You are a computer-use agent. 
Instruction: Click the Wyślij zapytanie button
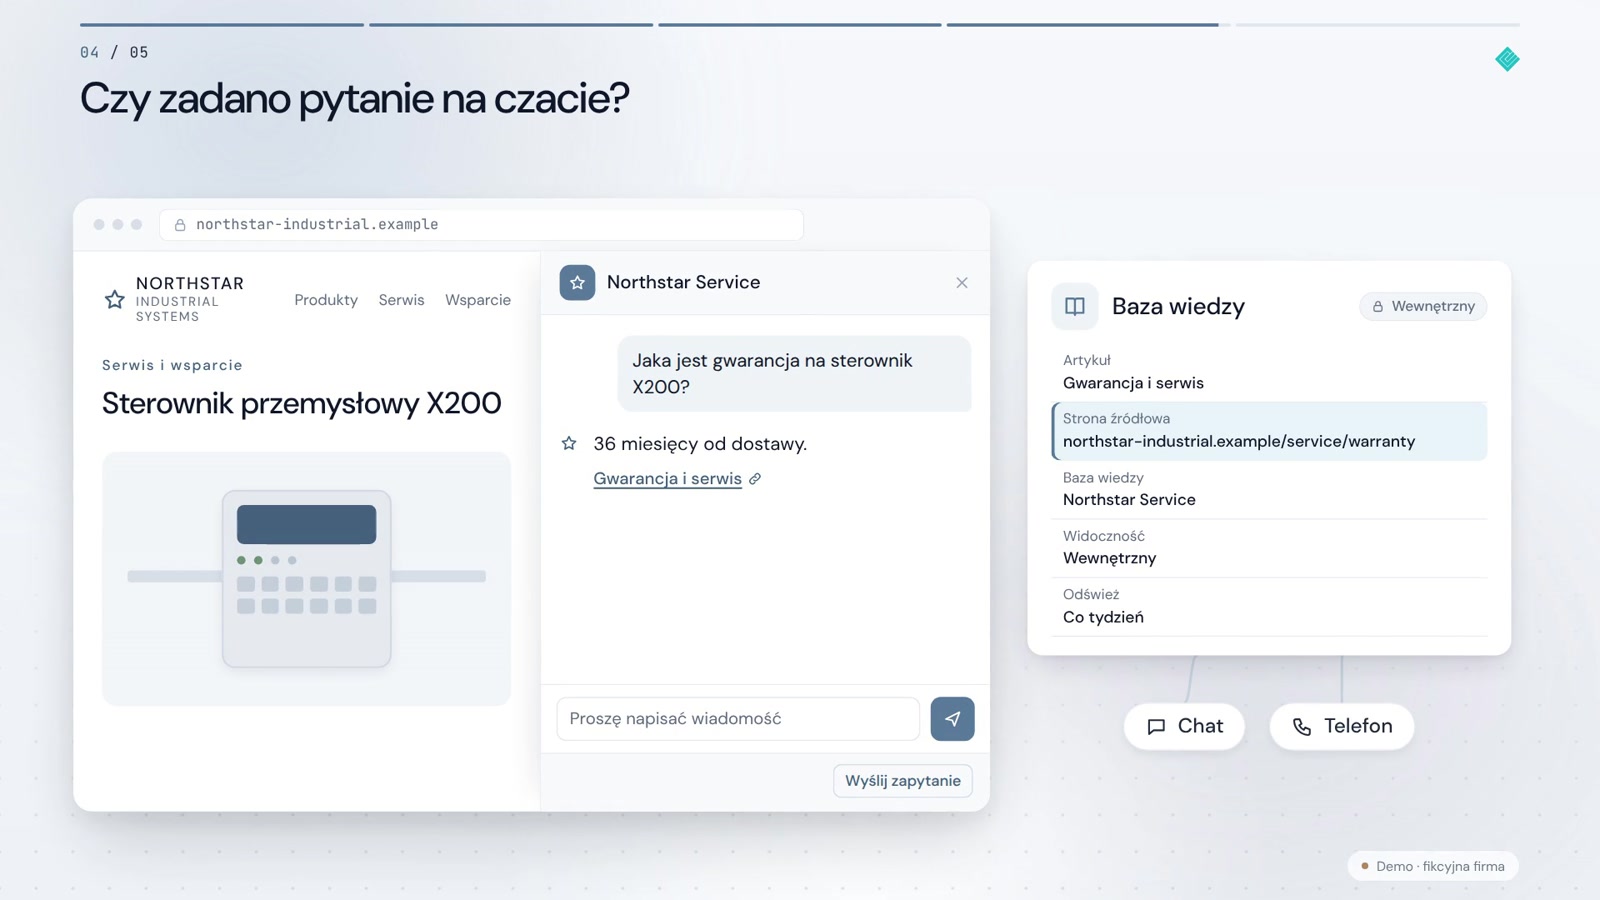coord(902,781)
